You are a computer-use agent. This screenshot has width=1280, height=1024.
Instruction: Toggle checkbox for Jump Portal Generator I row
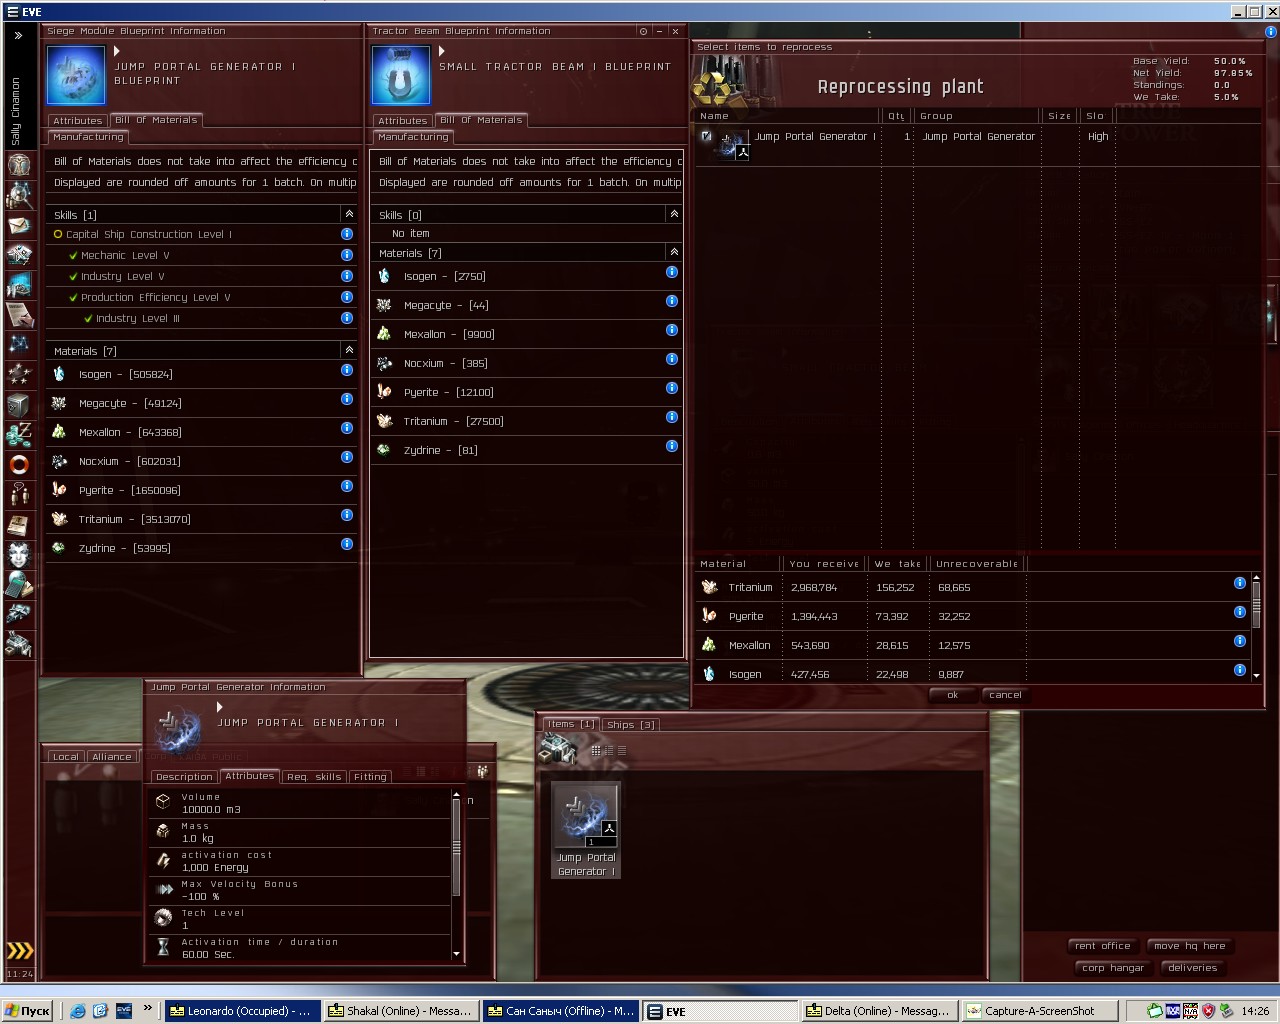(706, 136)
